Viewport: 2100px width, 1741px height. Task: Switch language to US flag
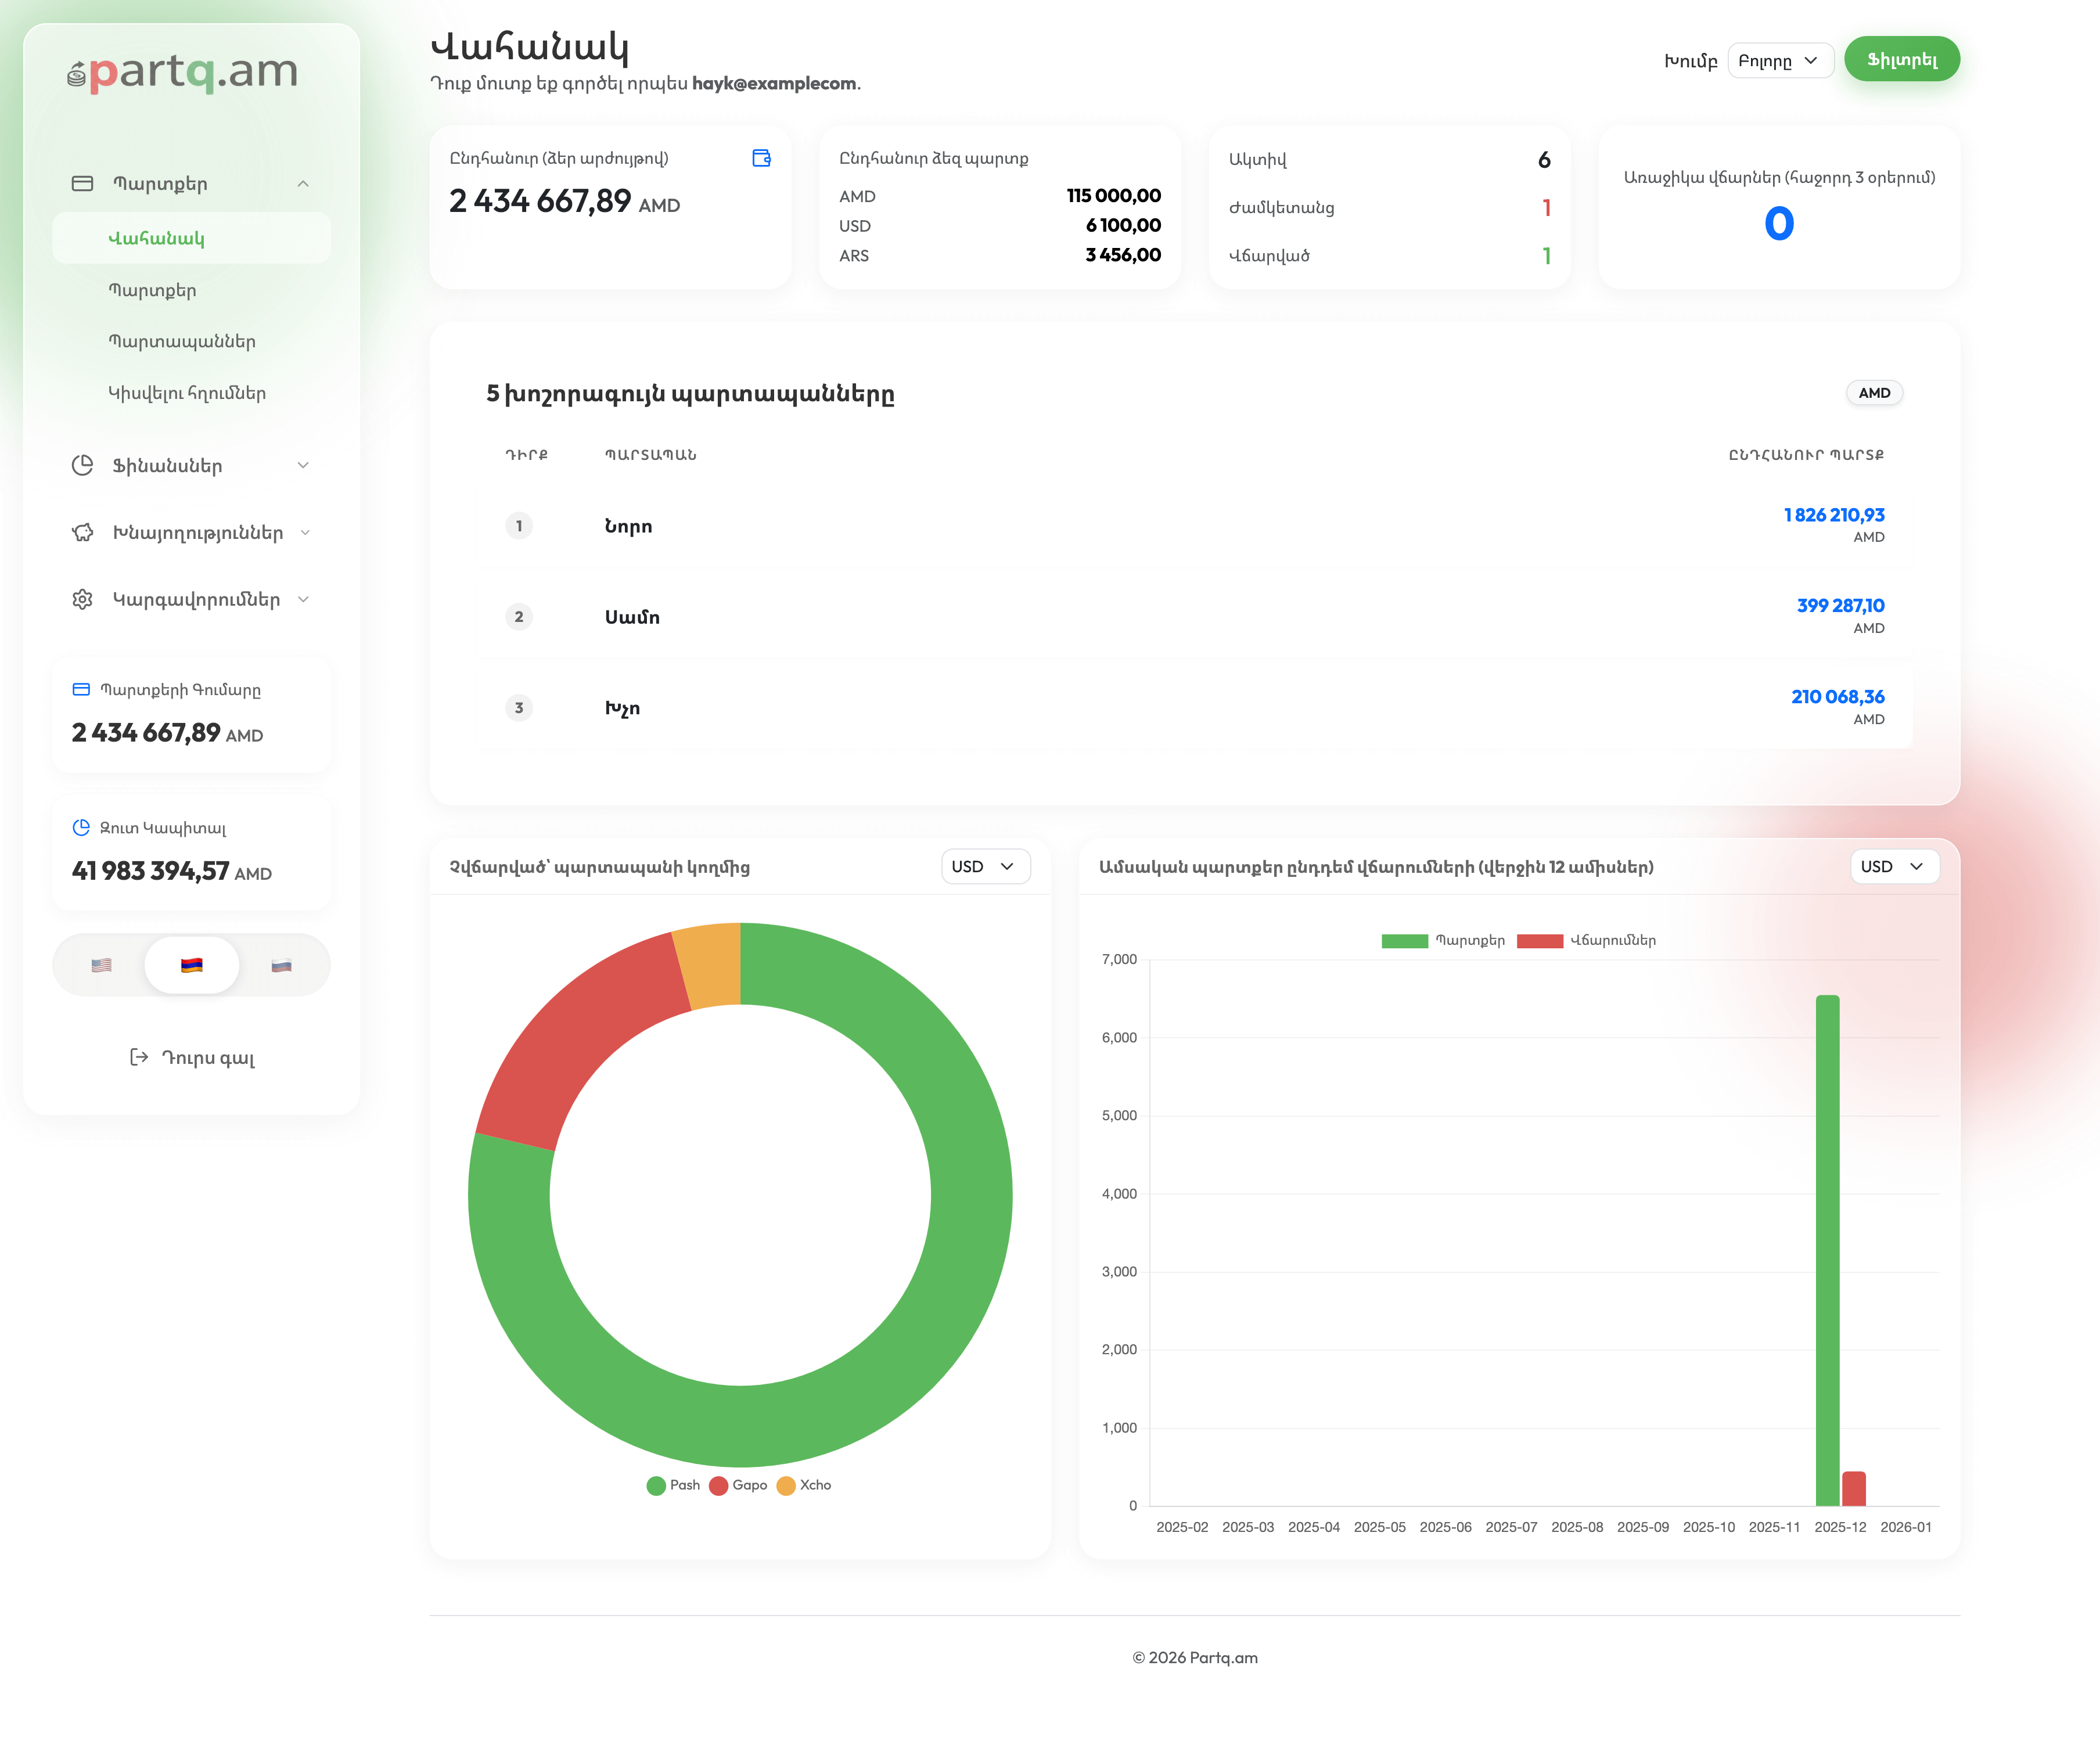coord(101,965)
